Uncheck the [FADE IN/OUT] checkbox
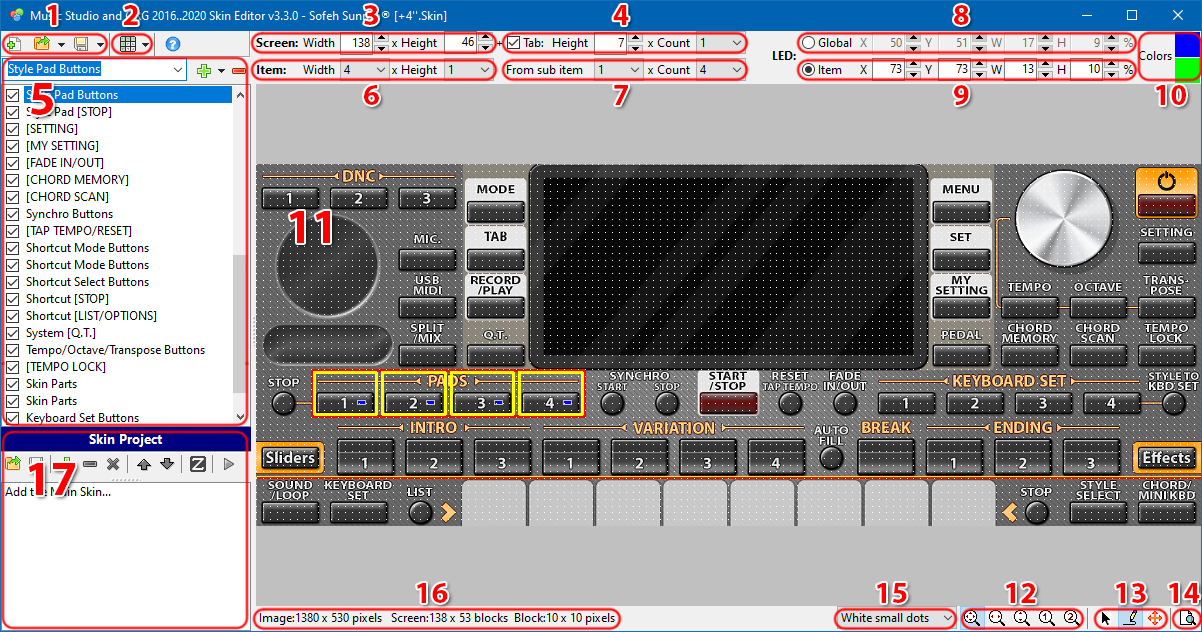Viewport: 1202px width, 632px height. pyautogui.click(x=13, y=163)
